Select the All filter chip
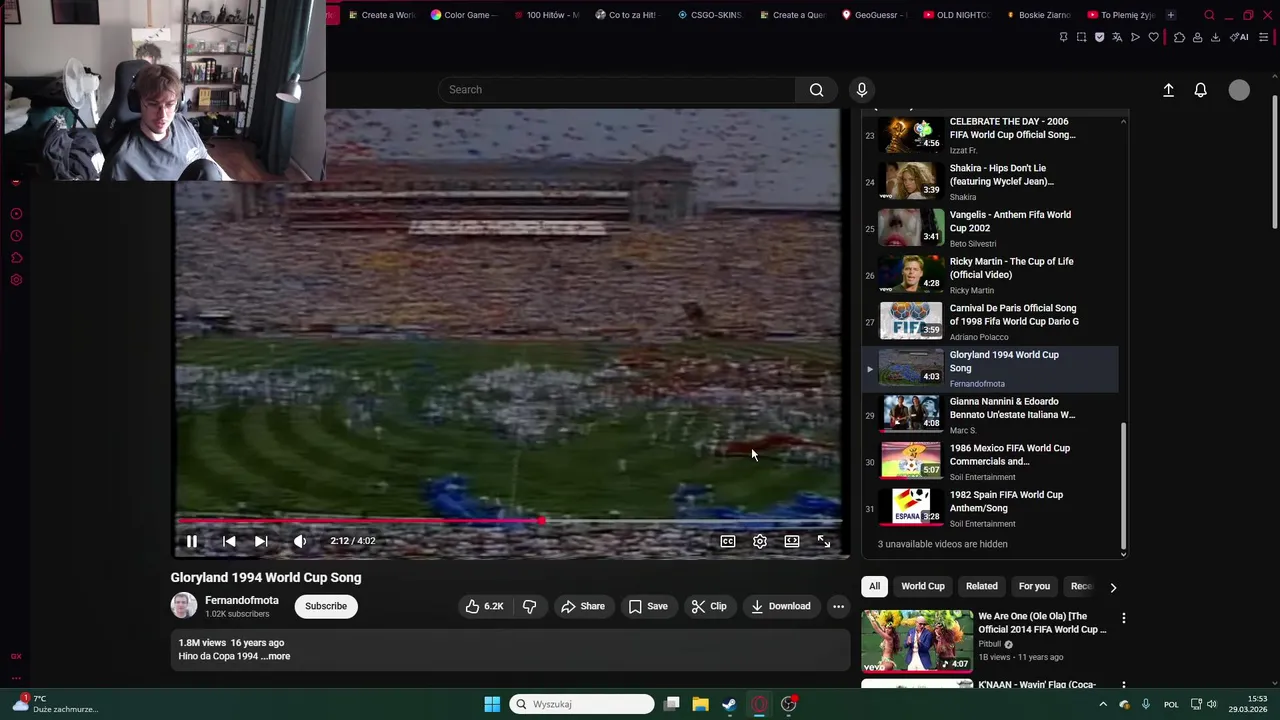Viewport: 1280px width, 720px height. coord(875,586)
